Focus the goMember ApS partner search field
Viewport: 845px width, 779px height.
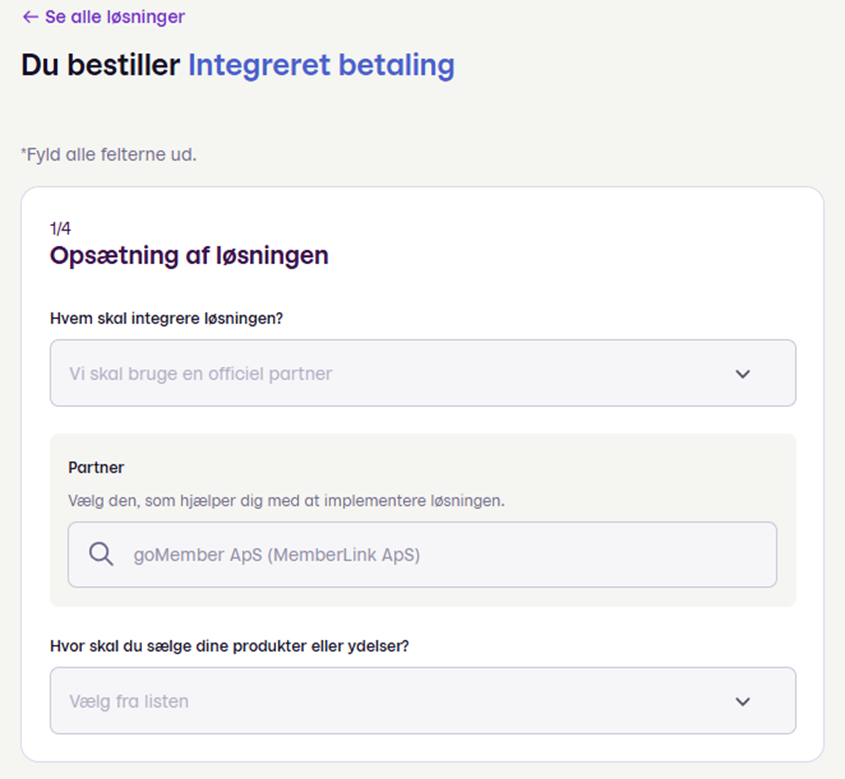422,554
